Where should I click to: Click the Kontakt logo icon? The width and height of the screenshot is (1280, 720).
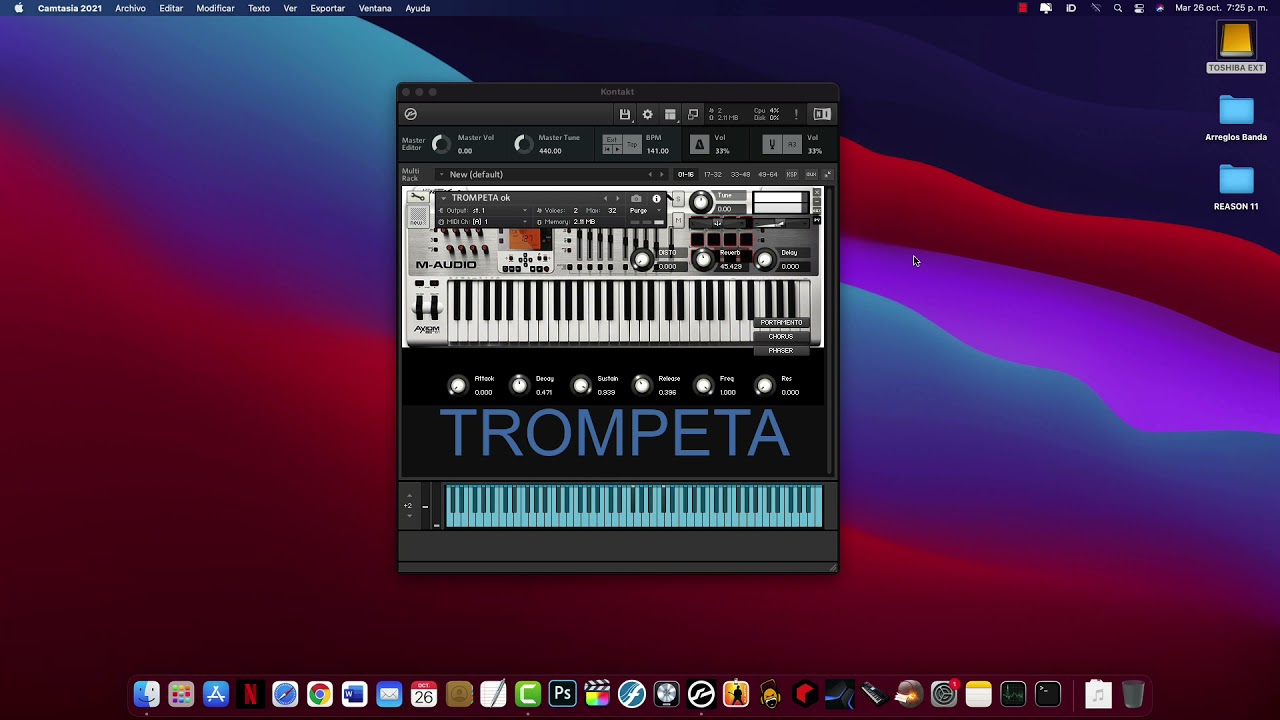(x=410, y=114)
